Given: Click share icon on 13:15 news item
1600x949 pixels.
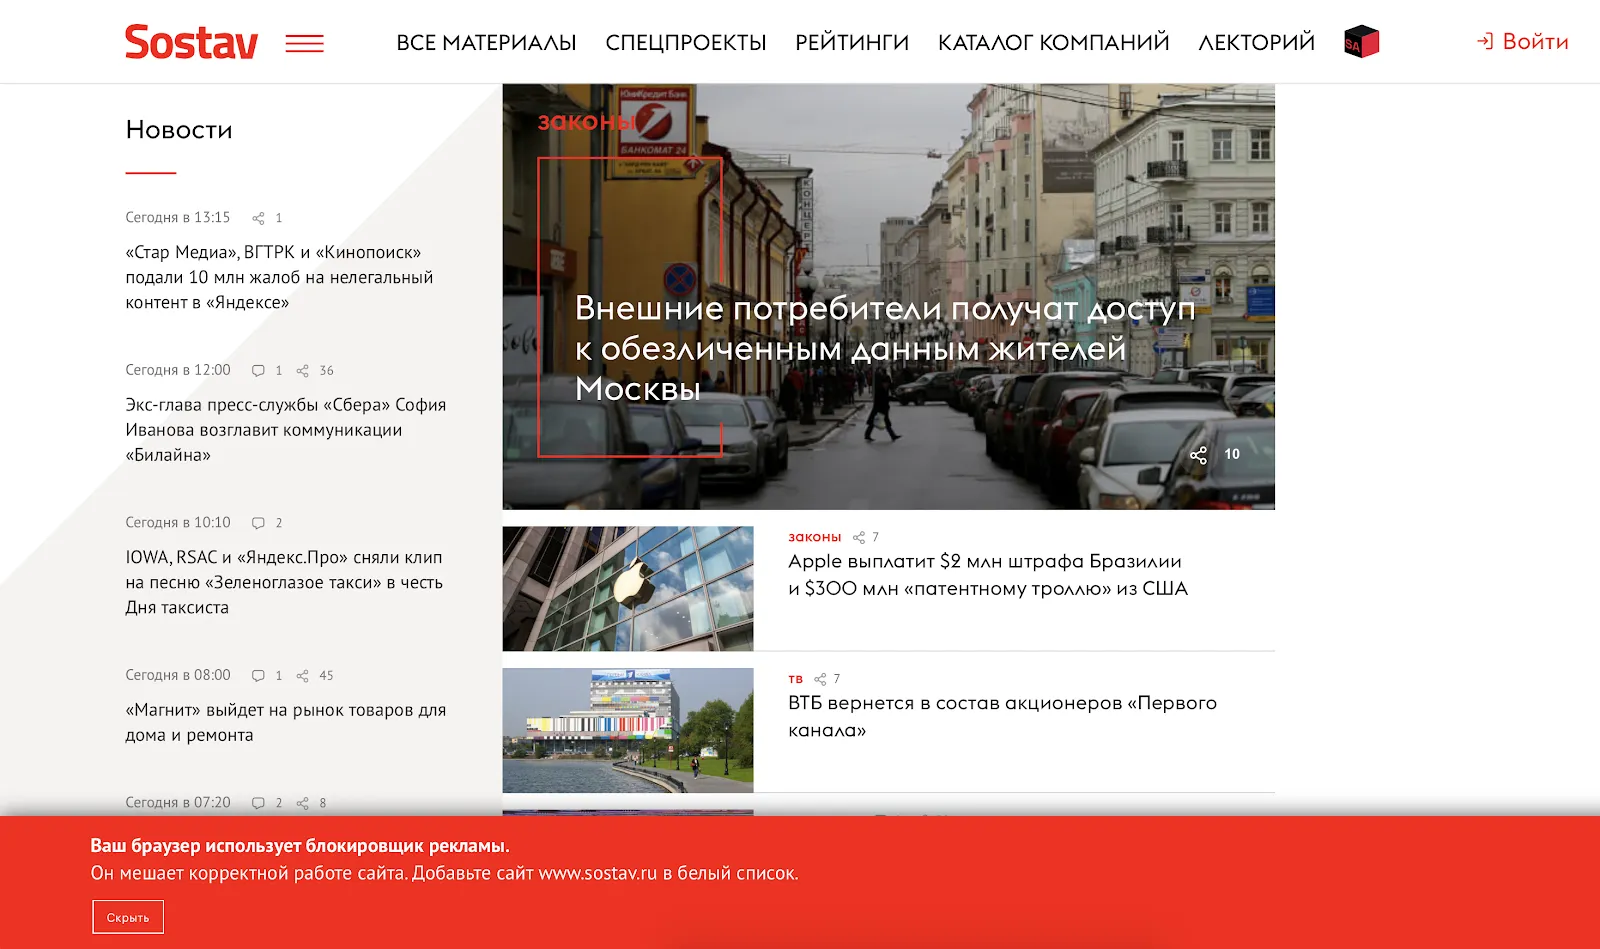Looking at the screenshot, I should 258,218.
